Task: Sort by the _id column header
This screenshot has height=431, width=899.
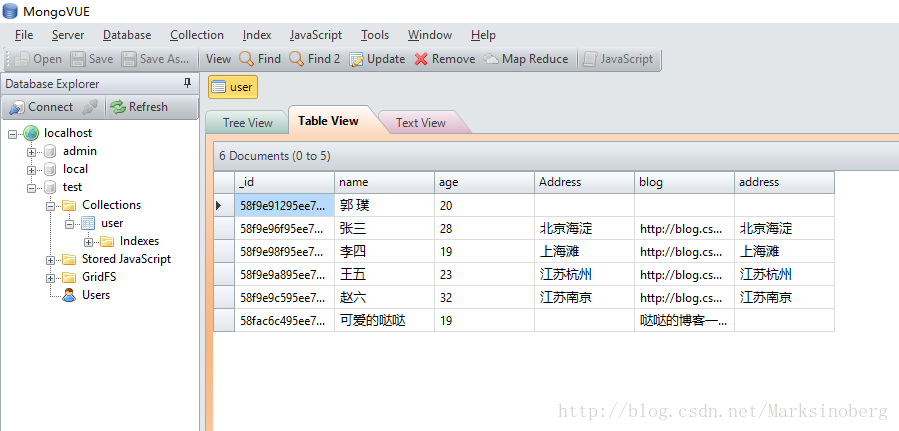Action: (284, 182)
